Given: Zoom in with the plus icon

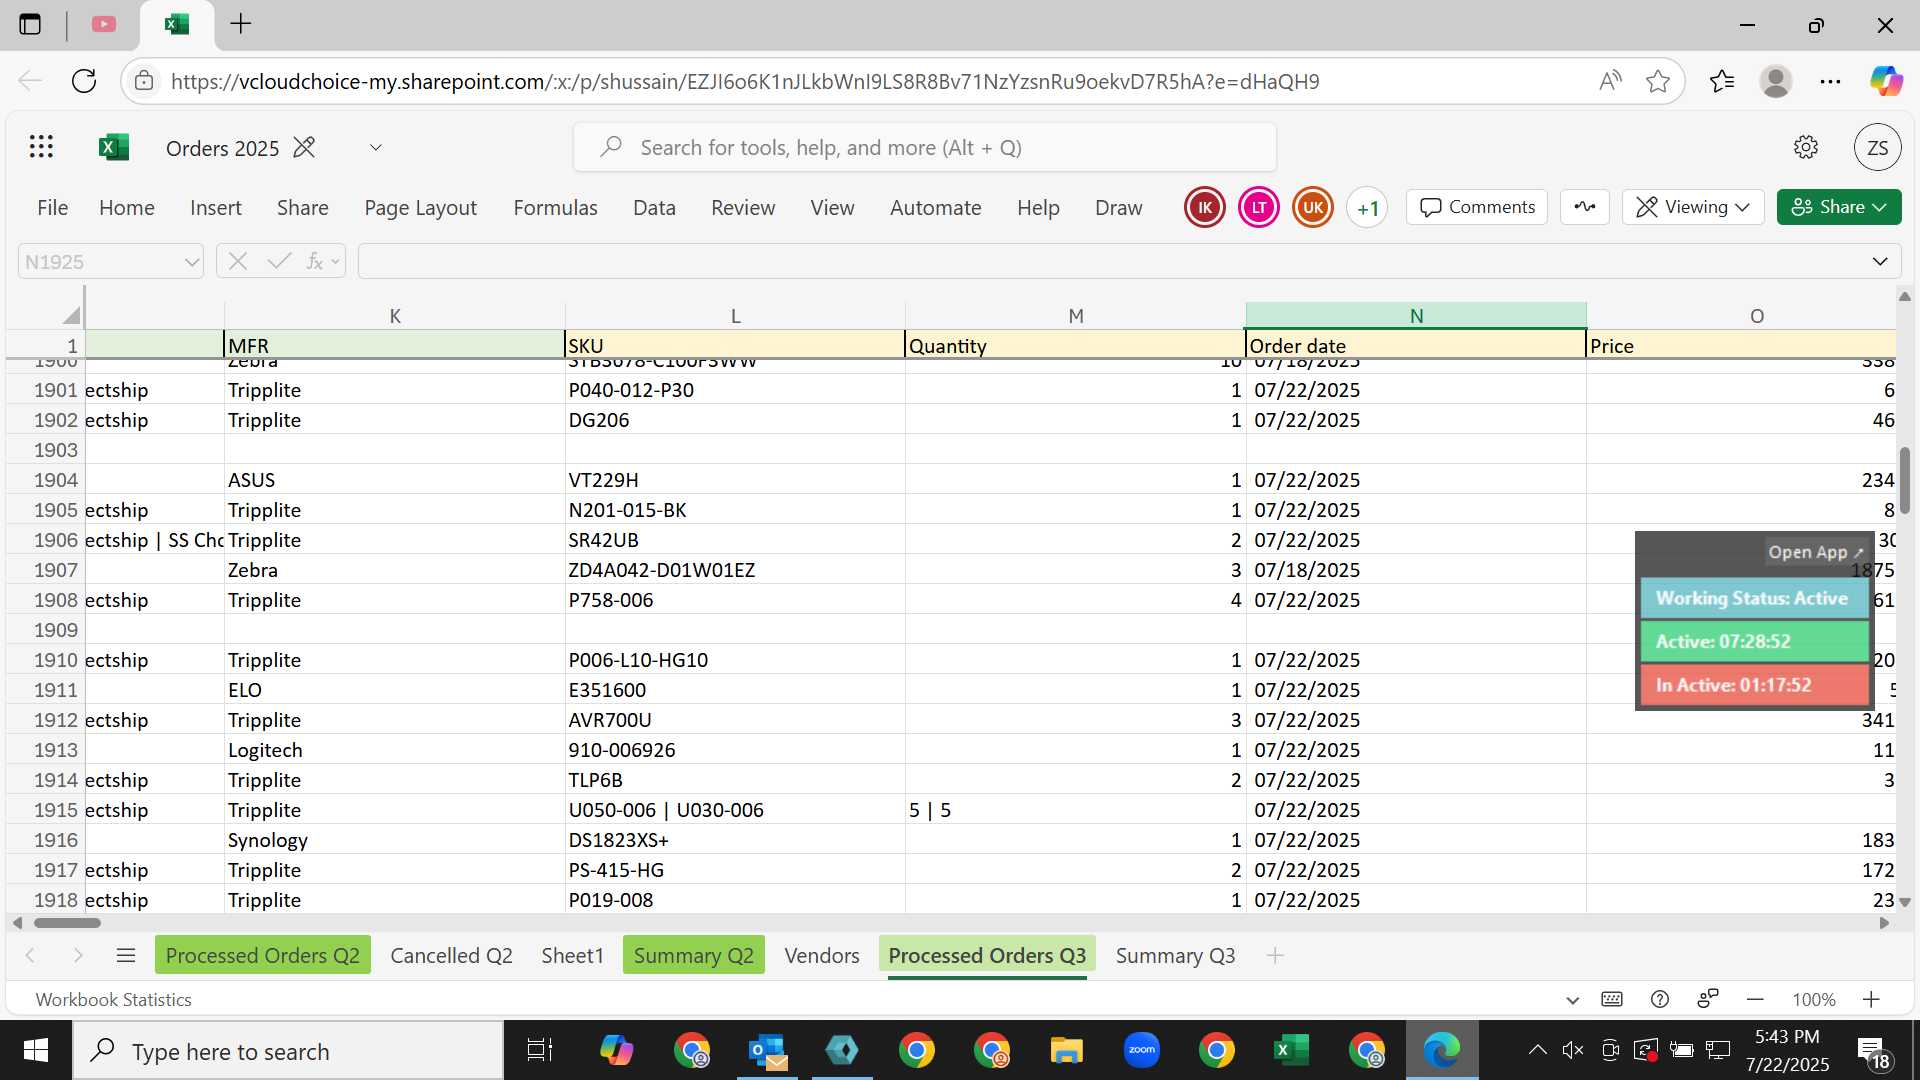Looking at the screenshot, I should pos(1871,999).
